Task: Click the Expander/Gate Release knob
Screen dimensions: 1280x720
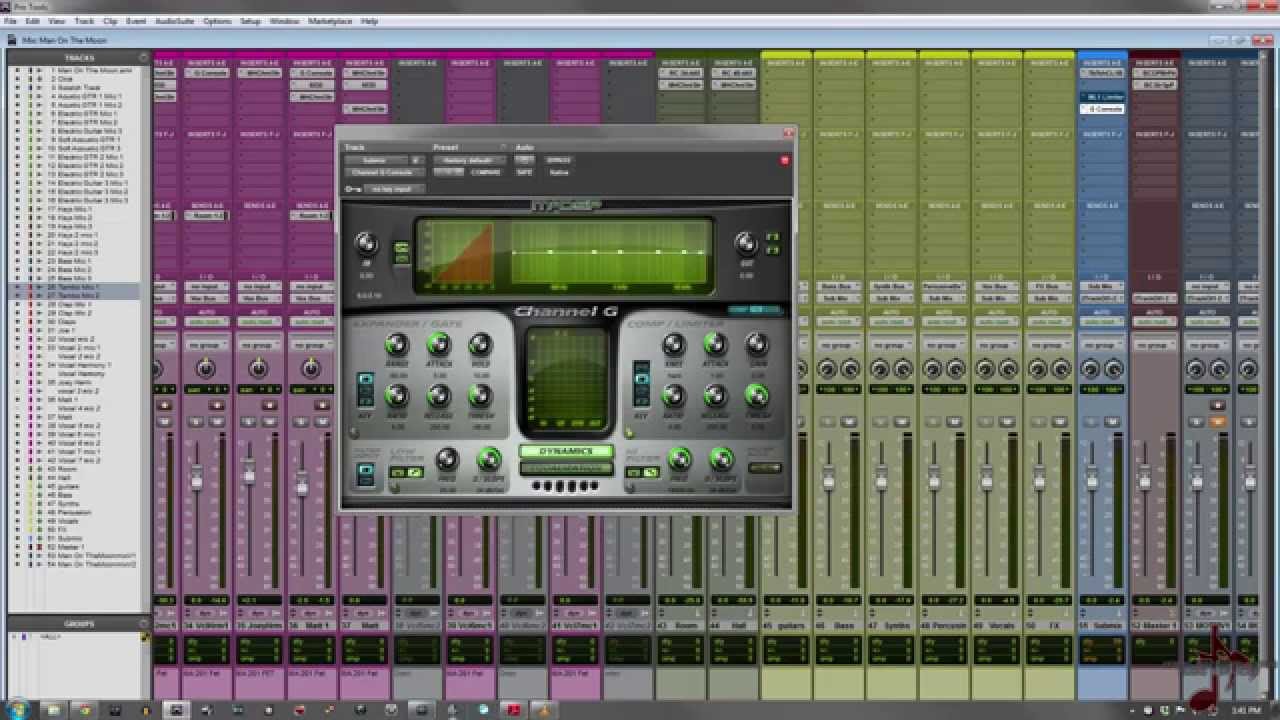Action: click(439, 395)
